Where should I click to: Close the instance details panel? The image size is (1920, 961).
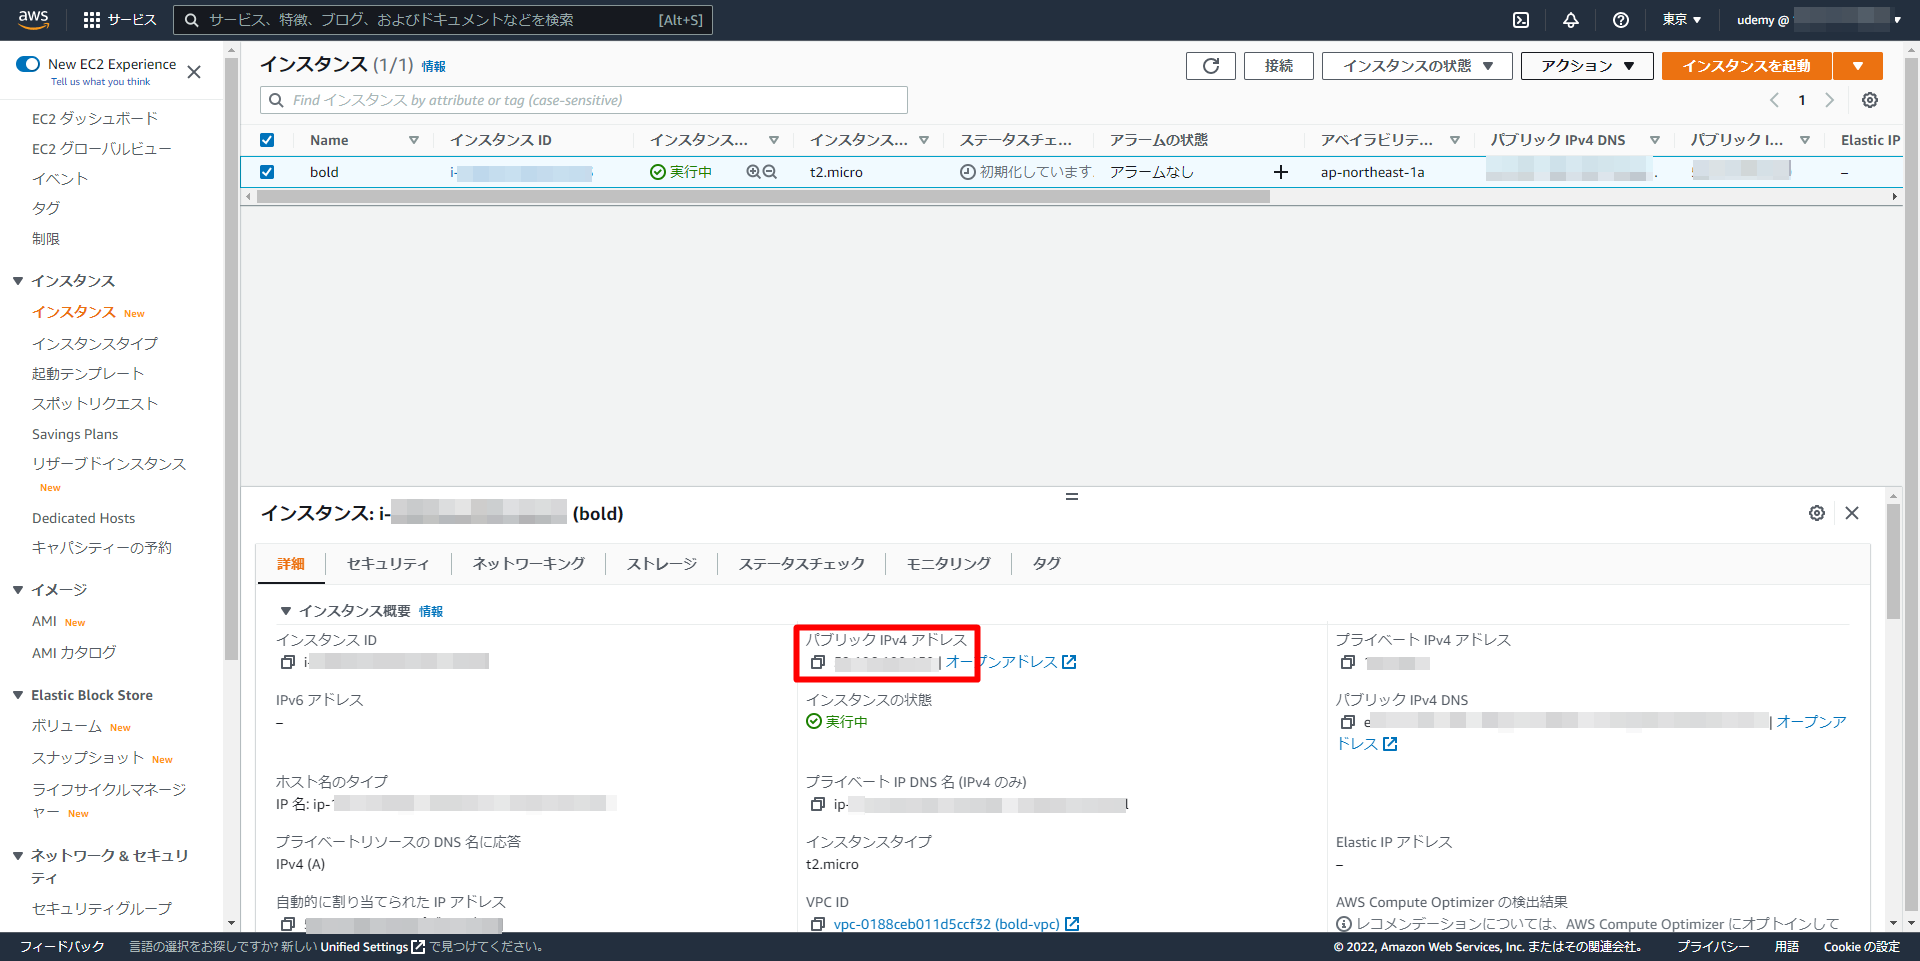pyautogui.click(x=1852, y=513)
